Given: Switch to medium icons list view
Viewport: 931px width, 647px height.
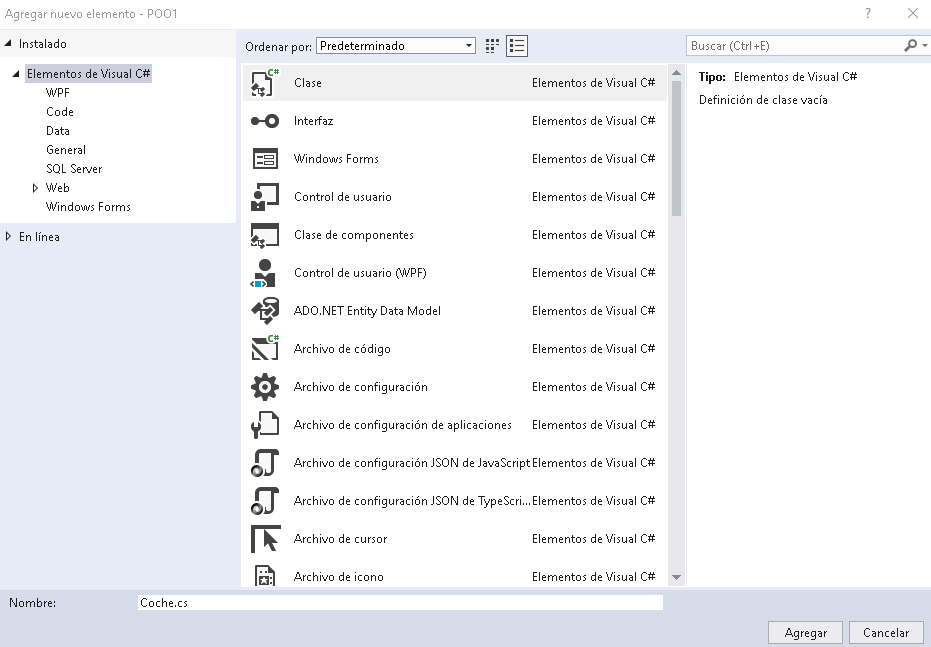Looking at the screenshot, I should click(517, 46).
